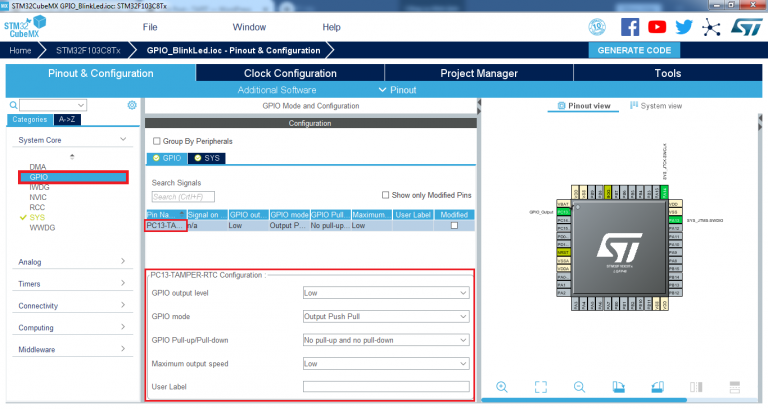The height and width of the screenshot is (409, 768).
Task: Open the YouTube channel icon
Action: pos(657,27)
